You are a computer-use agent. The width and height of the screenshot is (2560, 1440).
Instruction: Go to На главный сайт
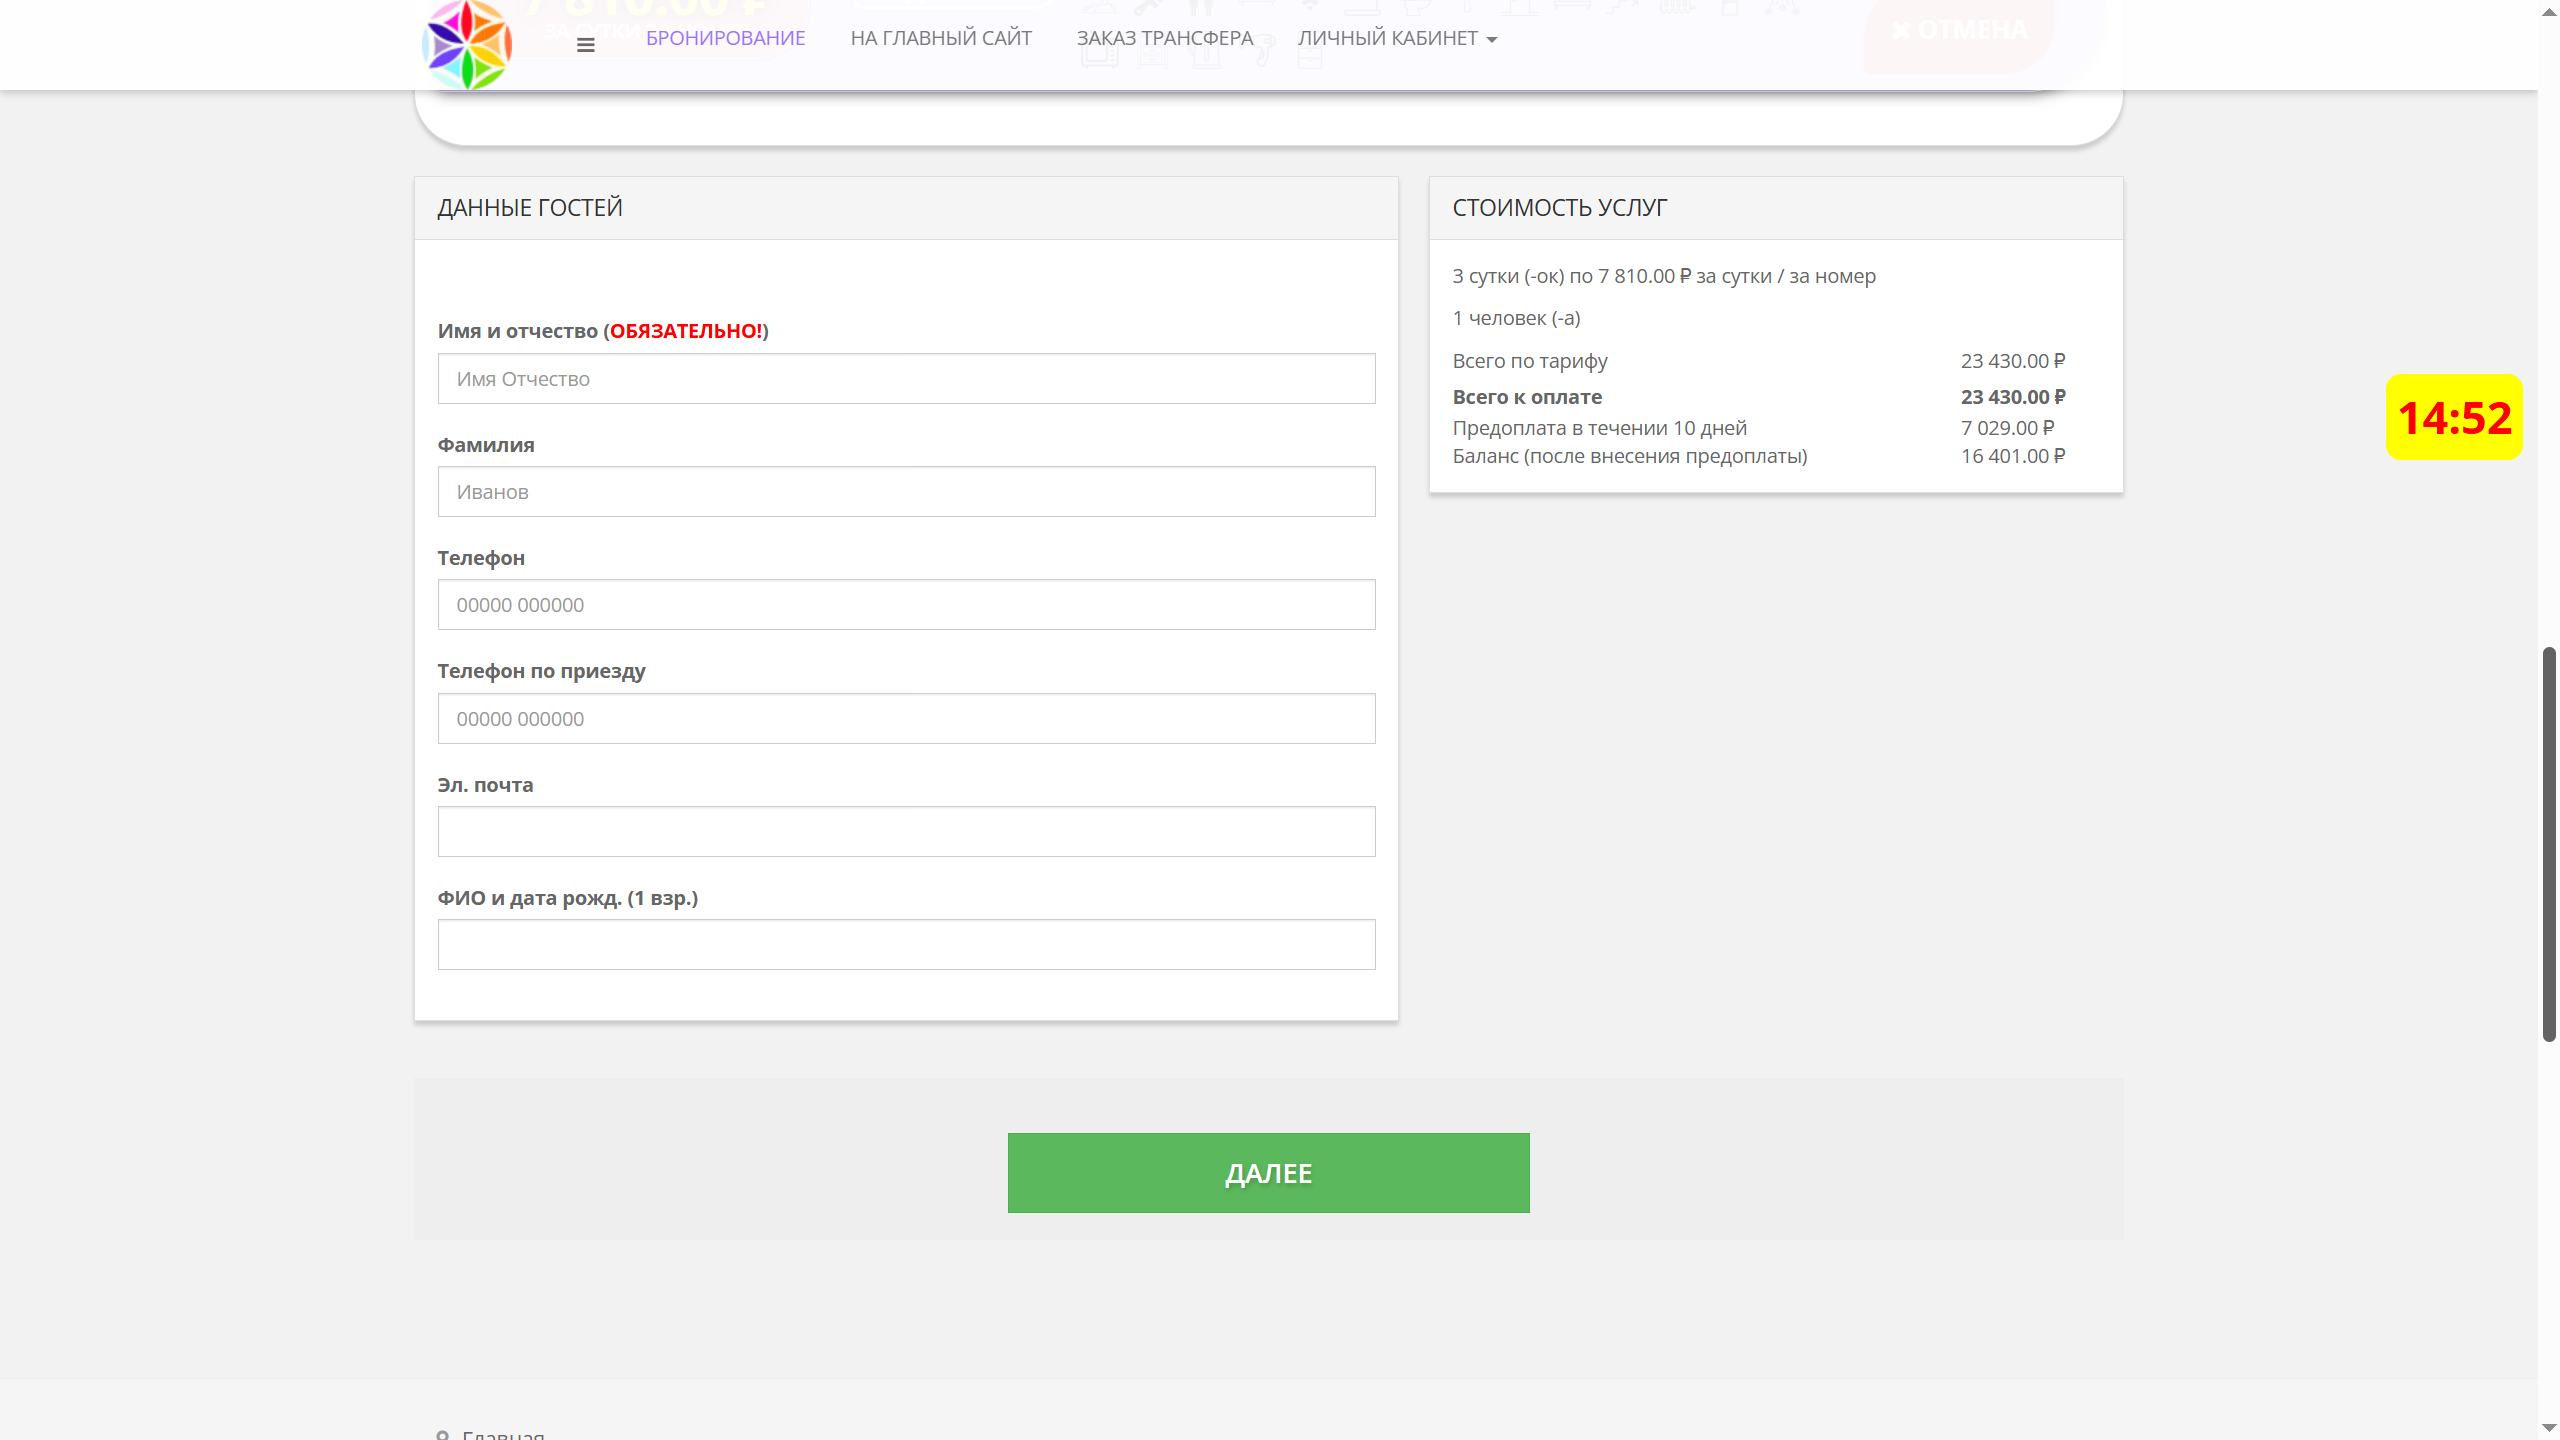[940, 38]
